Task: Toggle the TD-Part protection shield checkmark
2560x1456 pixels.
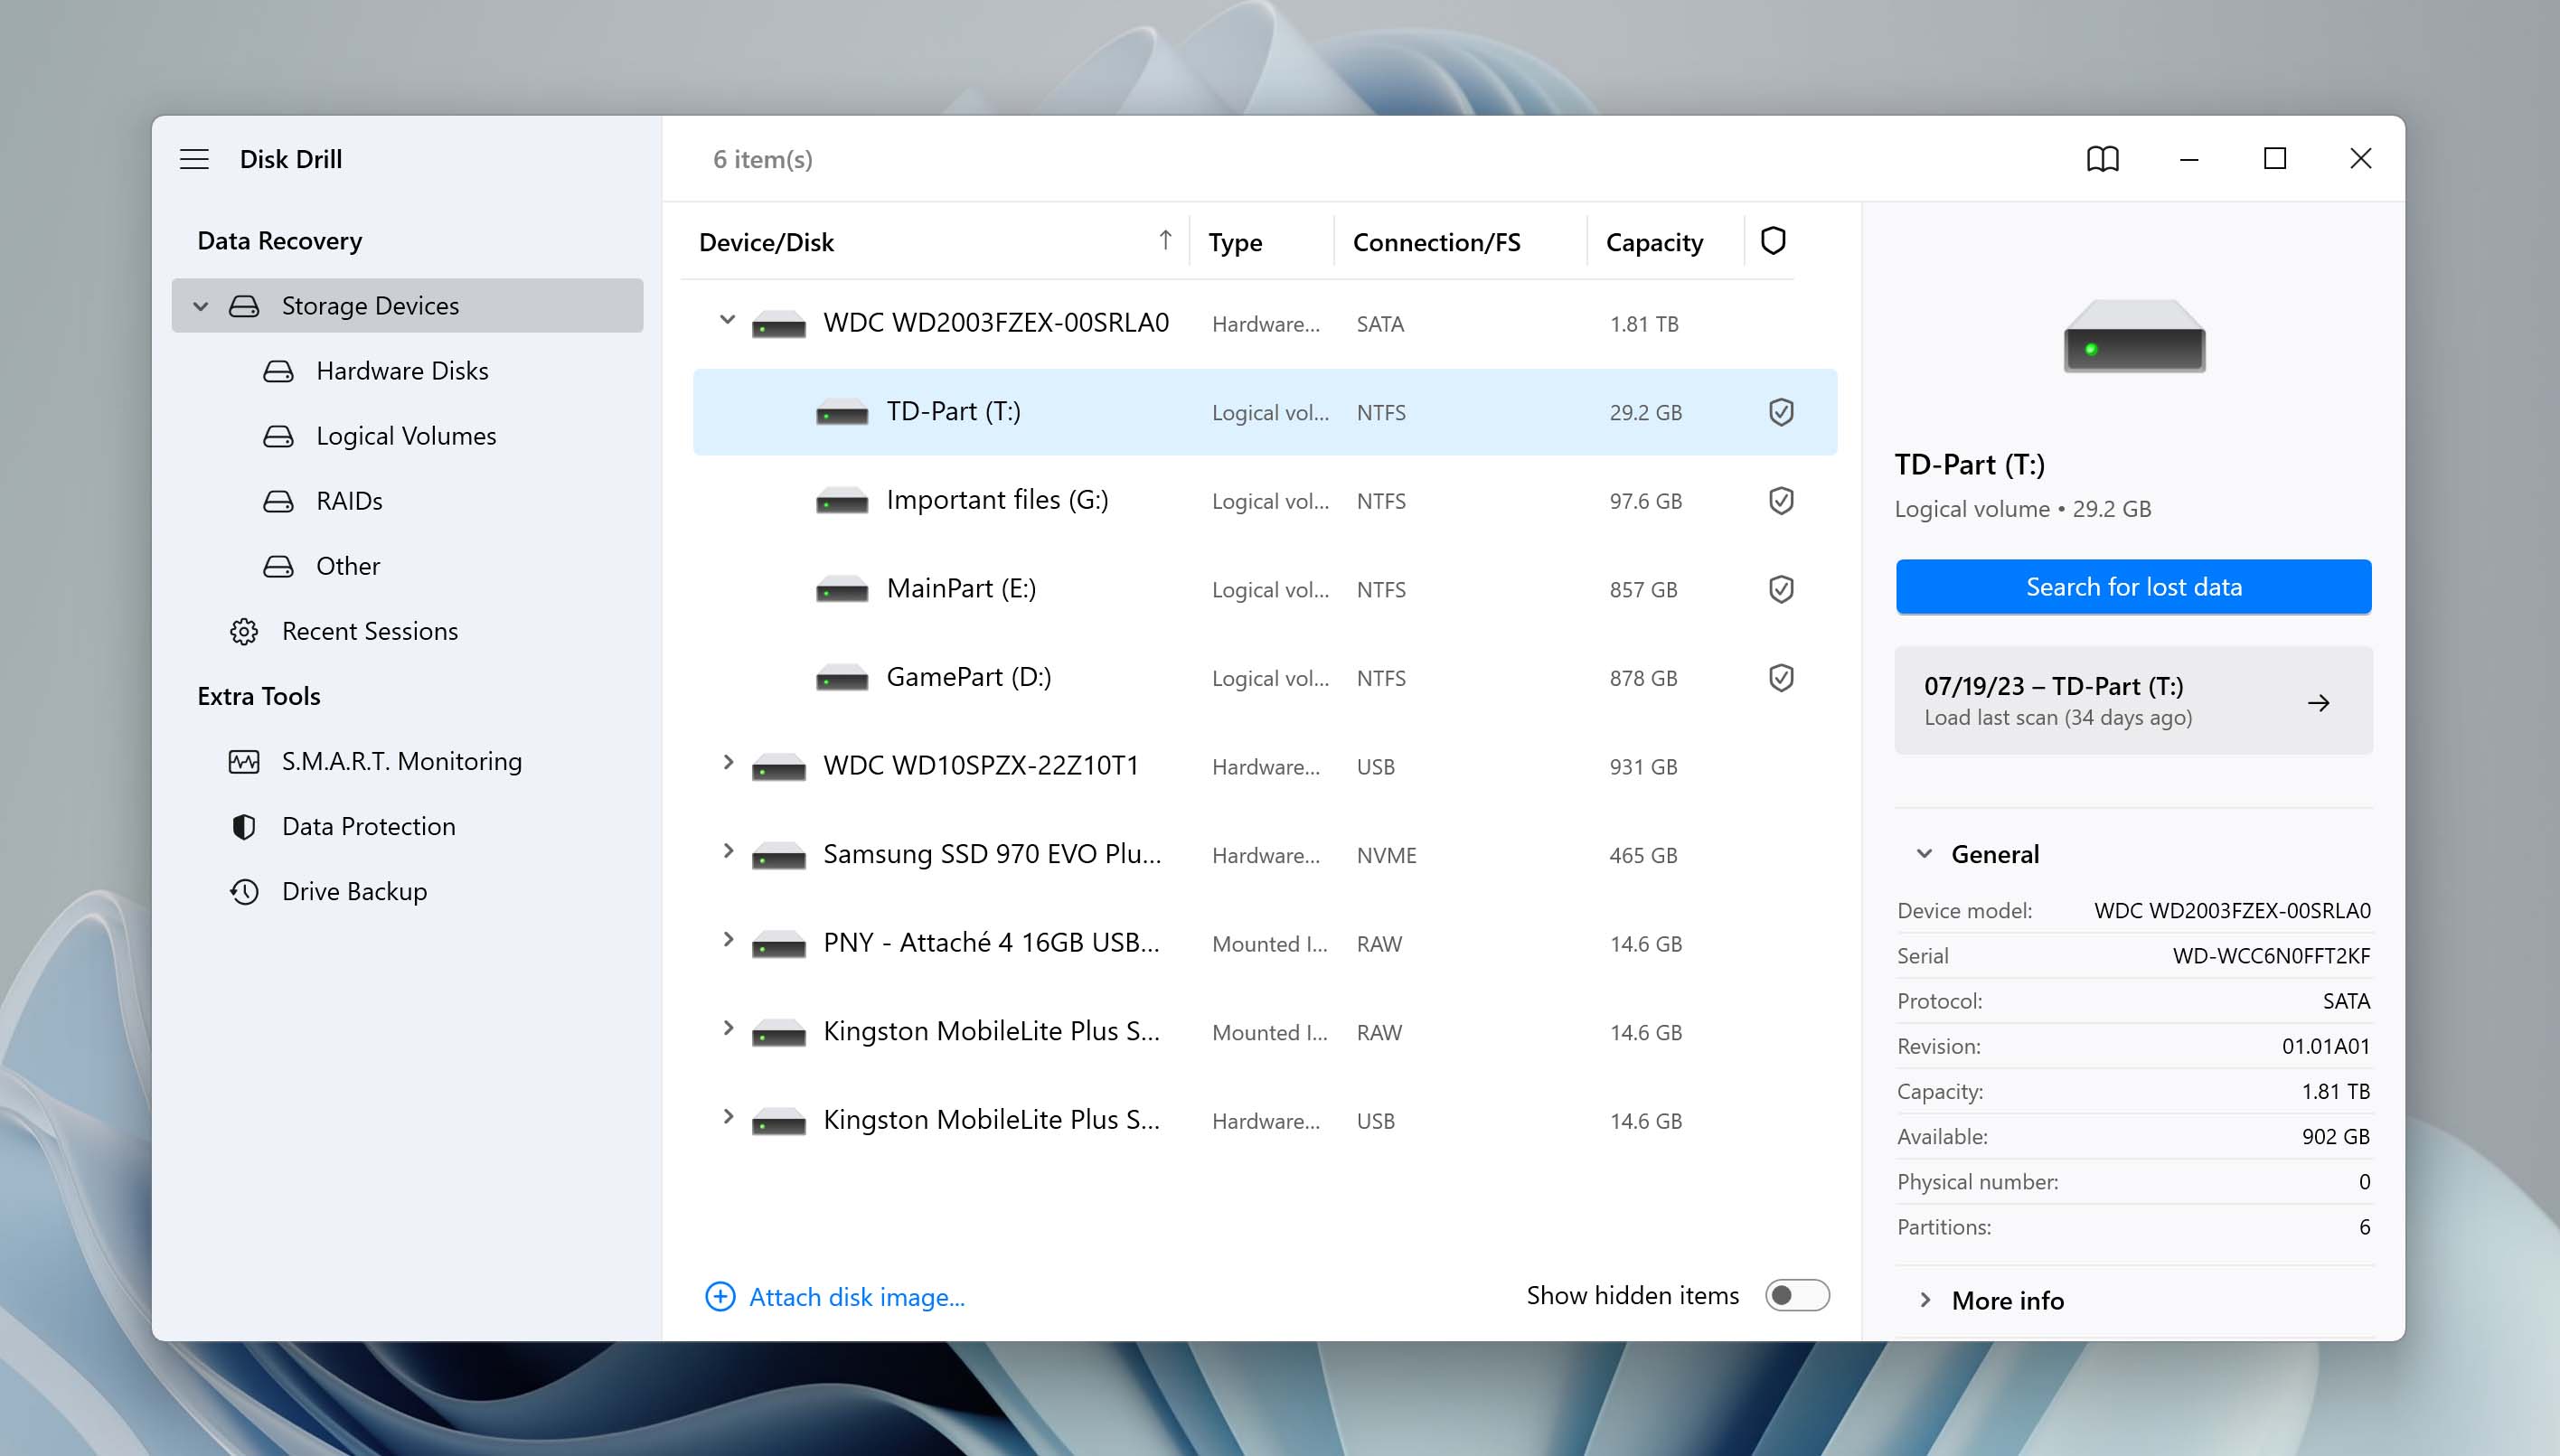Action: pyautogui.click(x=1777, y=411)
